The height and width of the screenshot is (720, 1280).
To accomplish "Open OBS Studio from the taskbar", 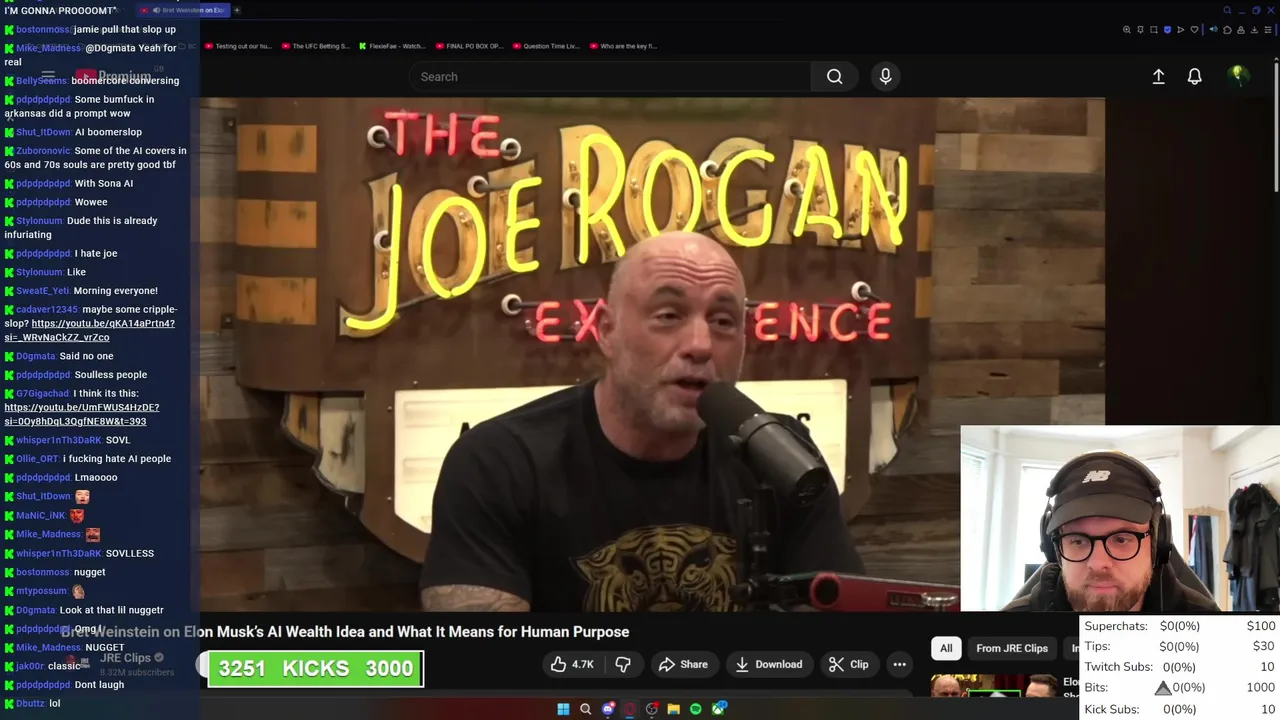I will point(652,709).
